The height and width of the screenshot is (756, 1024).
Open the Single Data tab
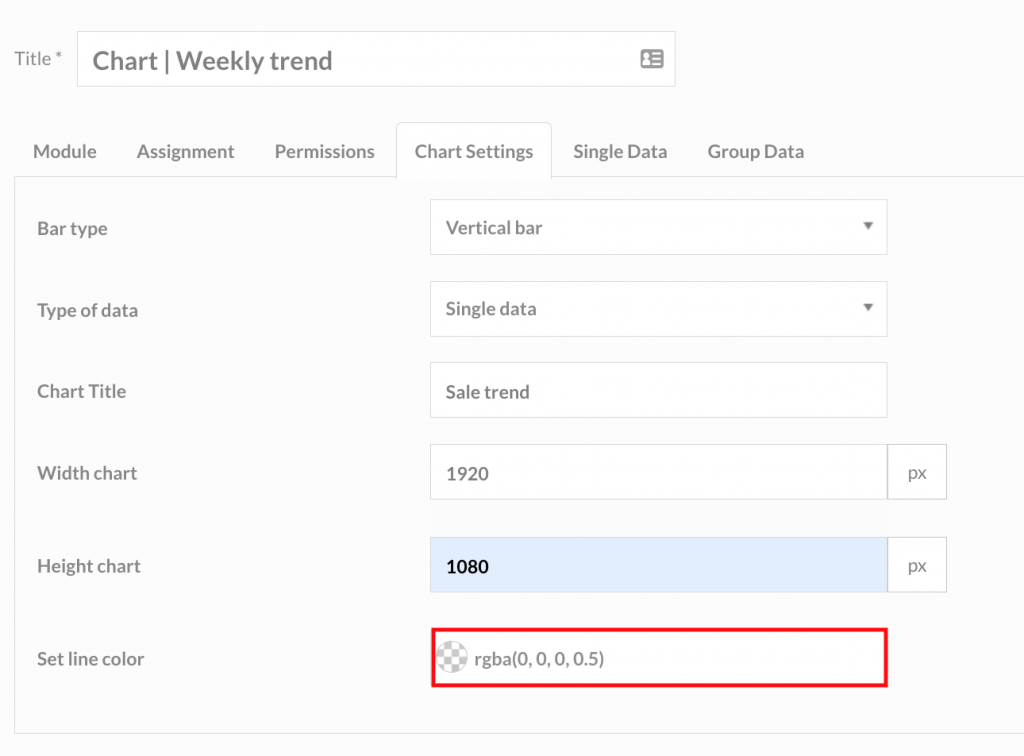(620, 151)
